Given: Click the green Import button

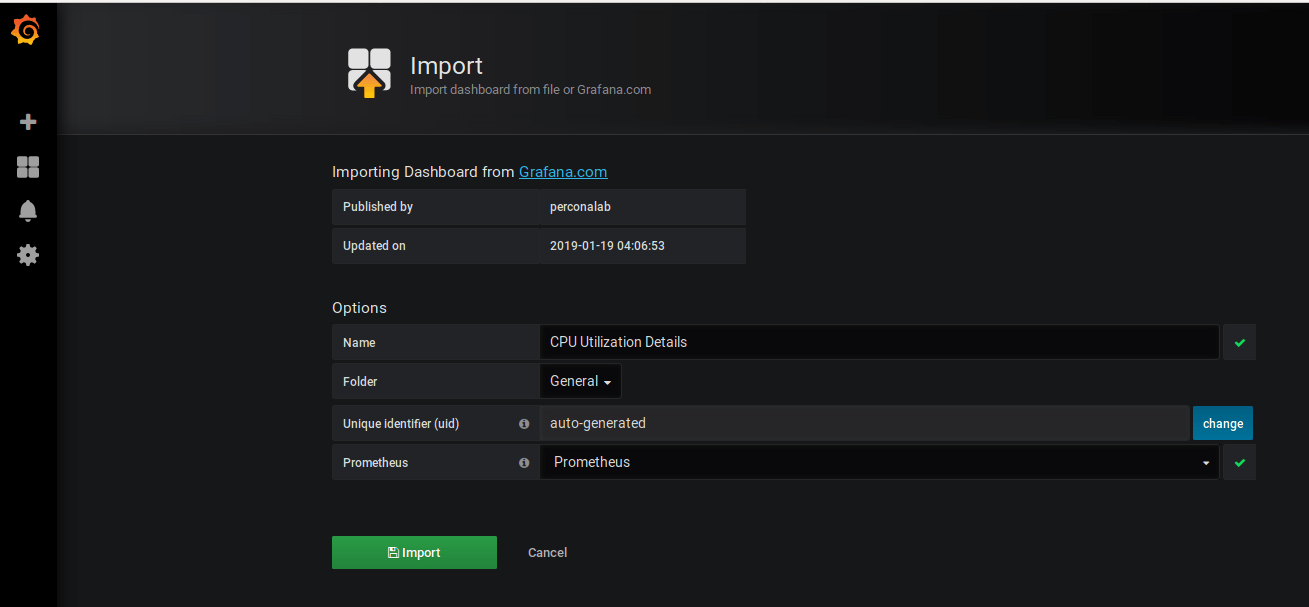Looking at the screenshot, I should [414, 552].
